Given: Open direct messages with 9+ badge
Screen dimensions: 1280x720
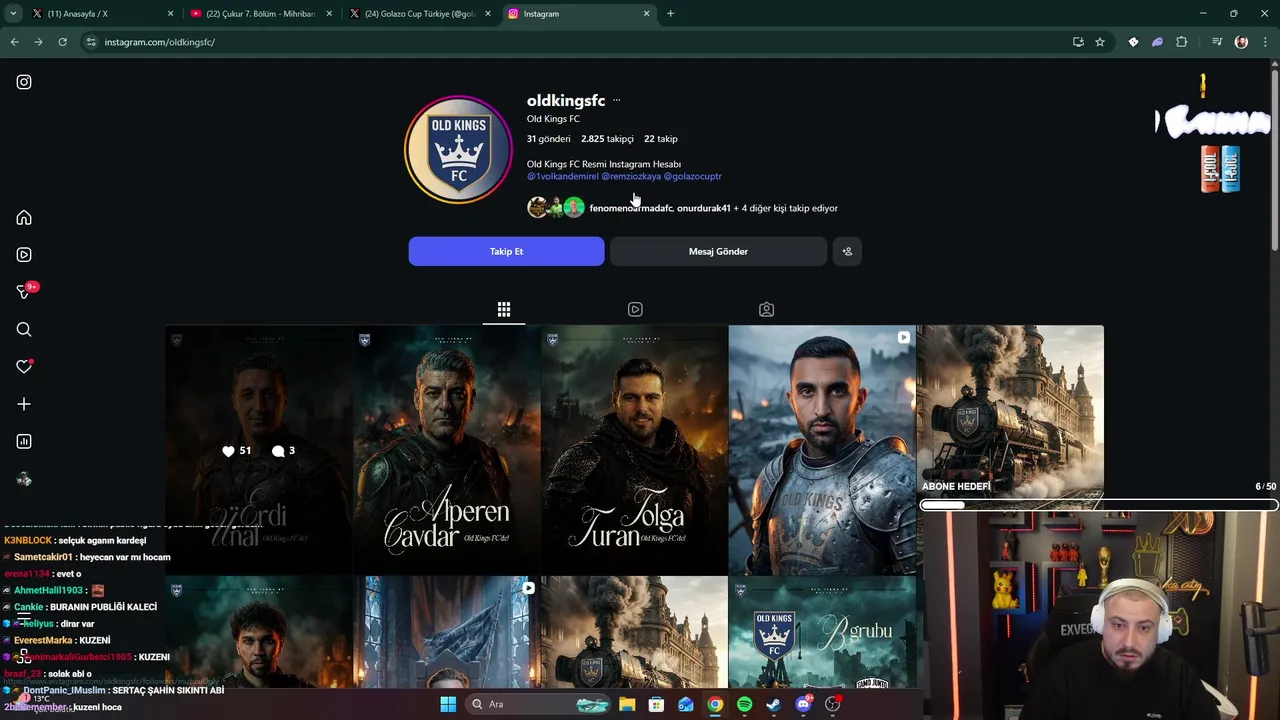Looking at the screenshot, I should point(24,291).
